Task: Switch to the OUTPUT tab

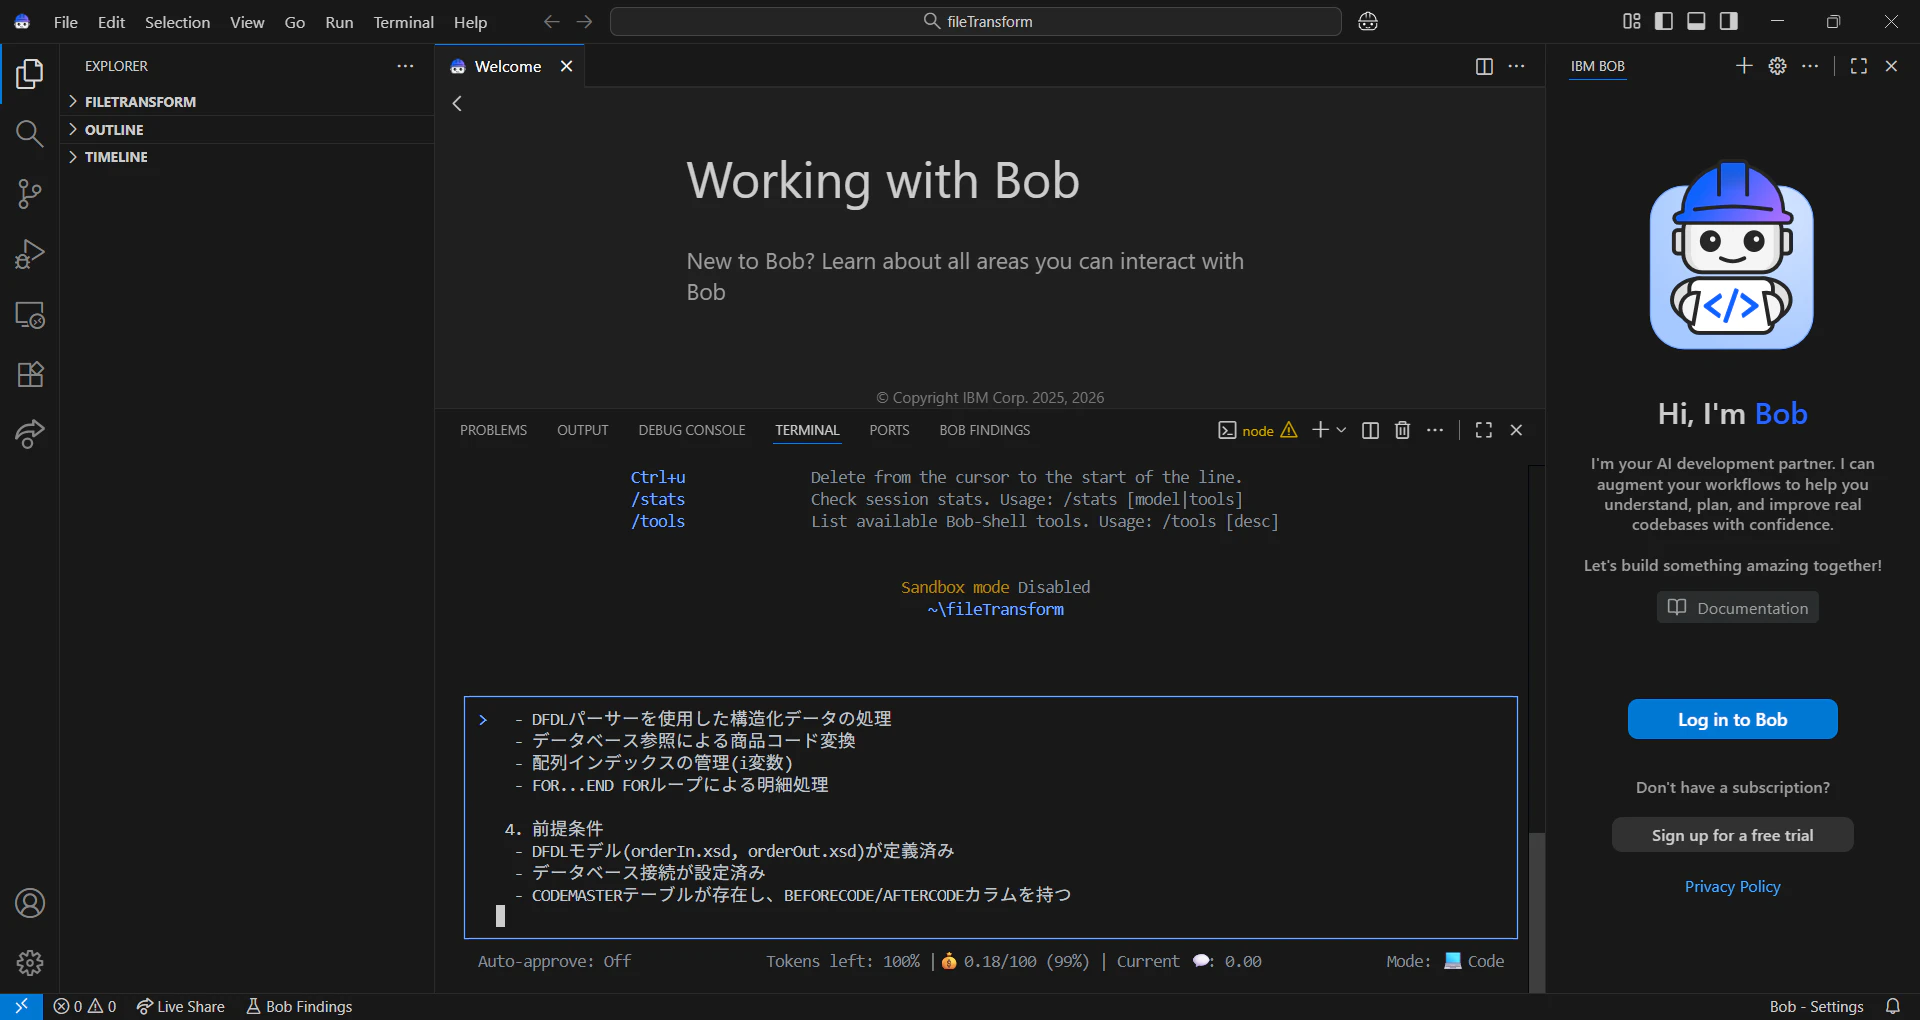Action: pos(582,430)
